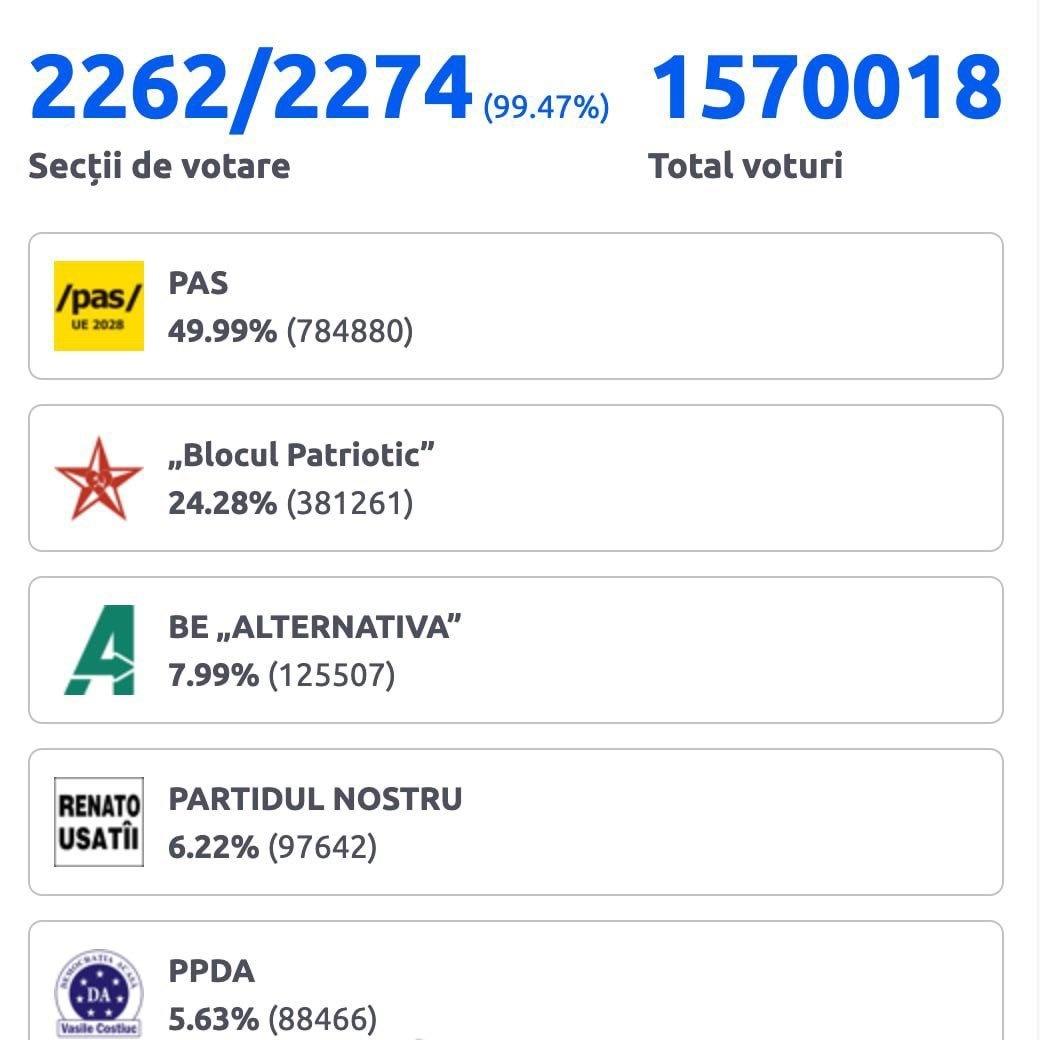1040x1040 pixels.
Task: Click the 1570018 total votes number
Action: click(826, 88)
